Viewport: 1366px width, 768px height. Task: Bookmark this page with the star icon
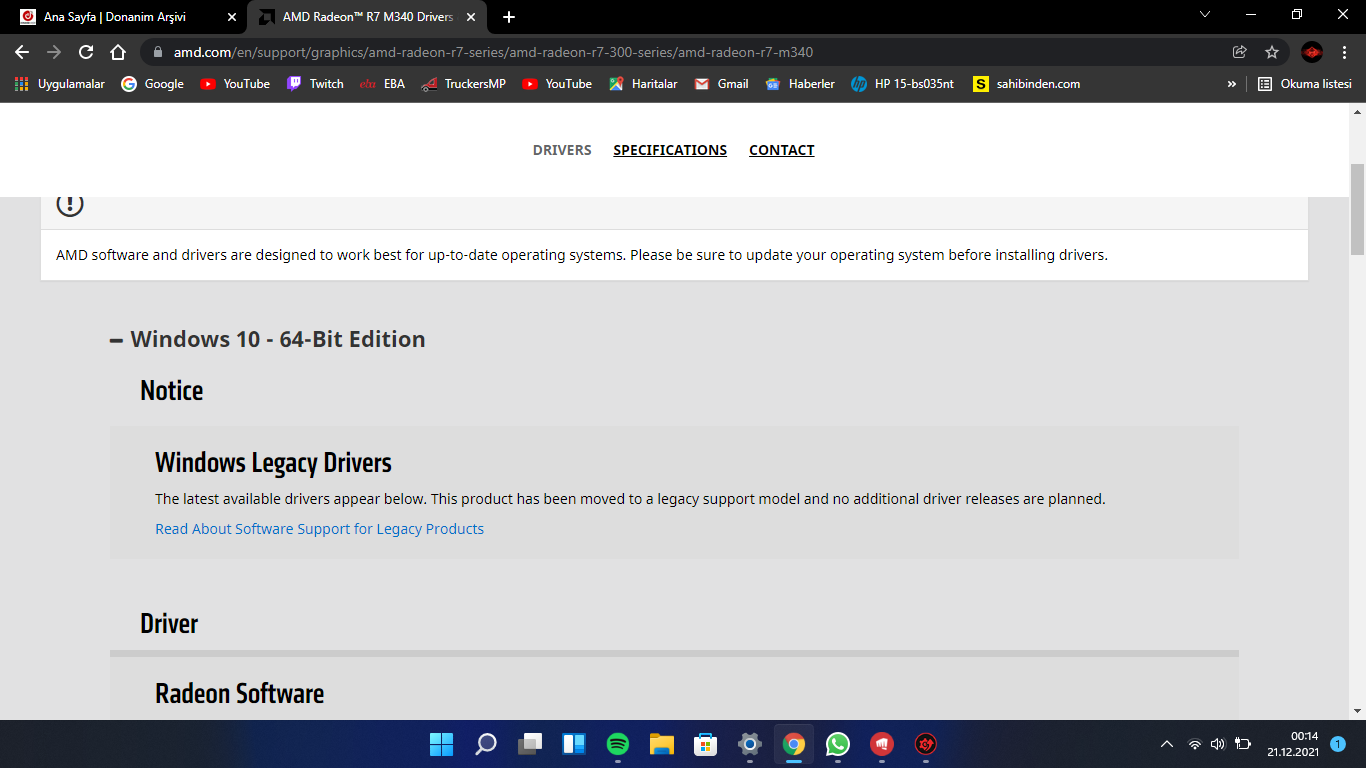pyautogui.click(x=1272, y=52)
